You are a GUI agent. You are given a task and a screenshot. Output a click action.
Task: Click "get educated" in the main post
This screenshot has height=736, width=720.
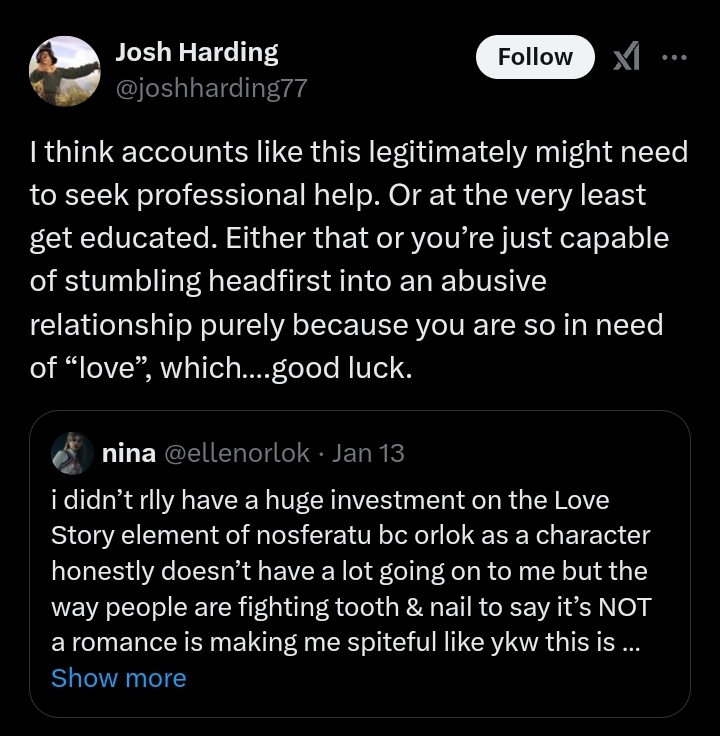tap(116, 238)
